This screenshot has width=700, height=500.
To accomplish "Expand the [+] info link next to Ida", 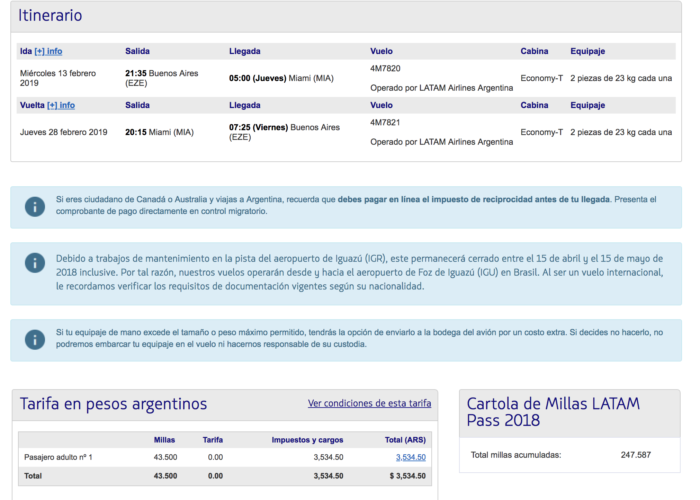I will point(48,51).
